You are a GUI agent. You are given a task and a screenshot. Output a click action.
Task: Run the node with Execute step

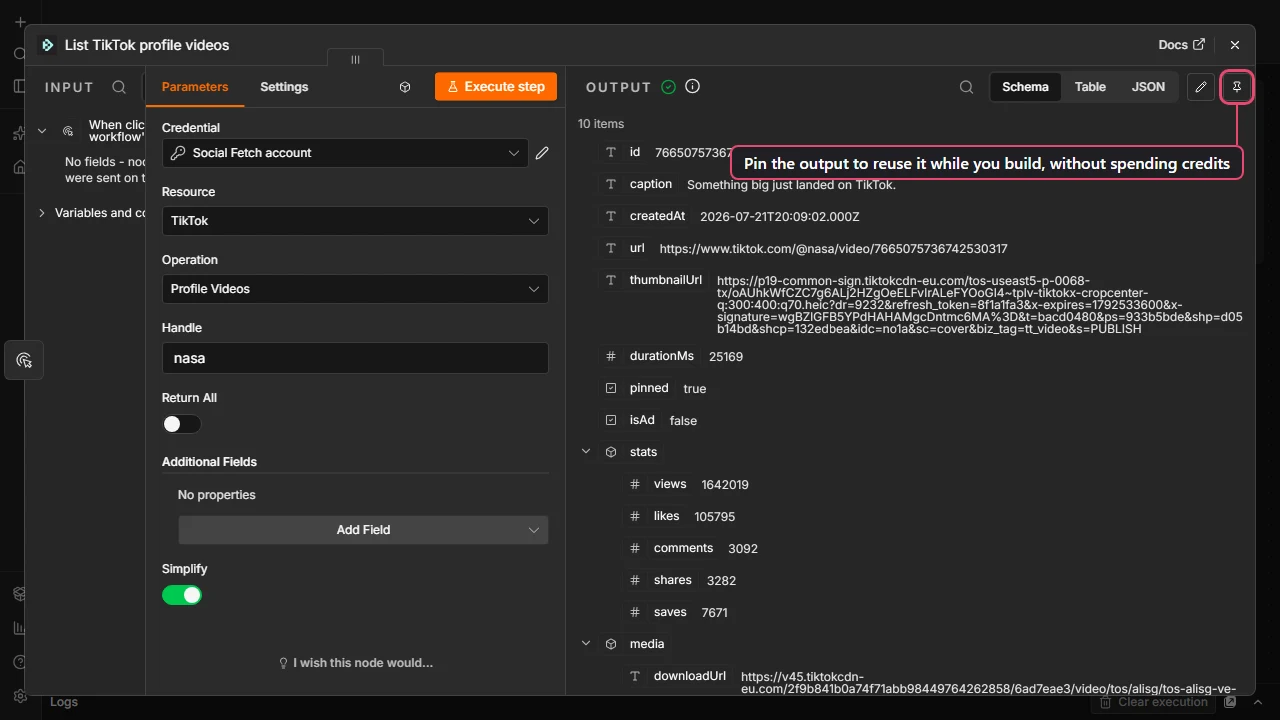tap(495, 87)
